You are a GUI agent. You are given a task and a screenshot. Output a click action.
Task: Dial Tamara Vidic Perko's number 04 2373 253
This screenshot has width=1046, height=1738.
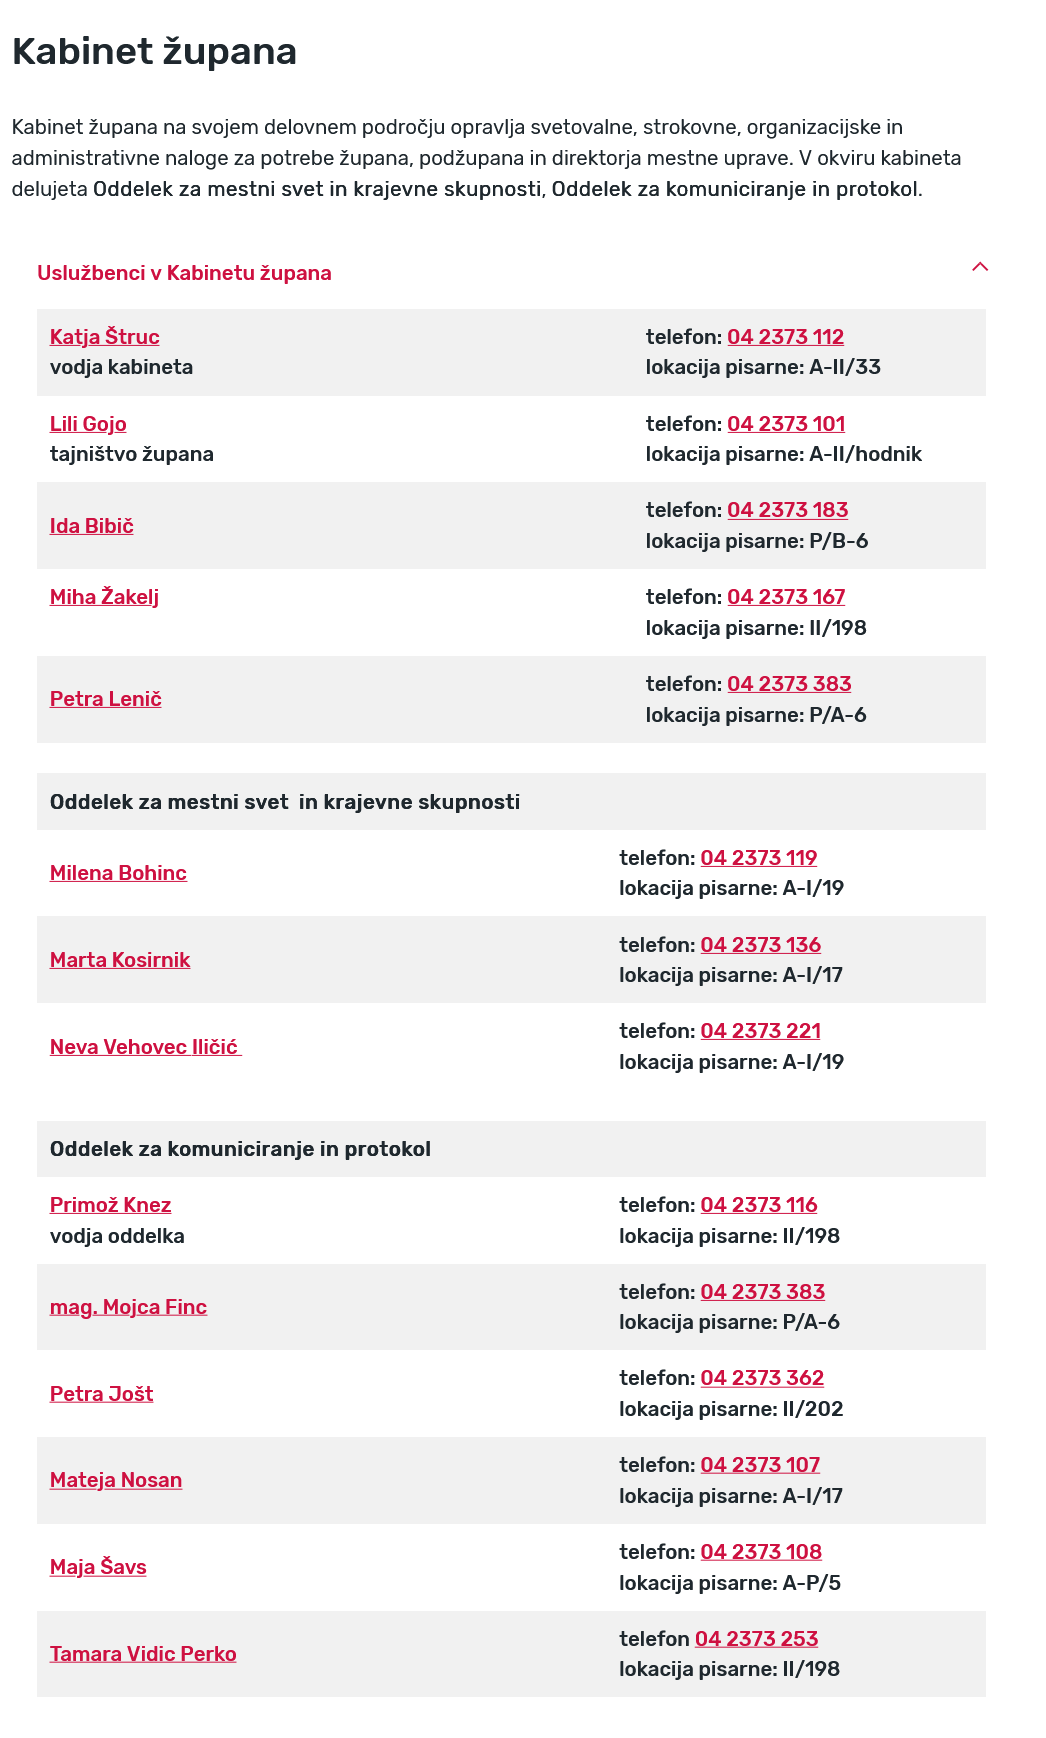pyautogui.click(x=756, y=1639)
